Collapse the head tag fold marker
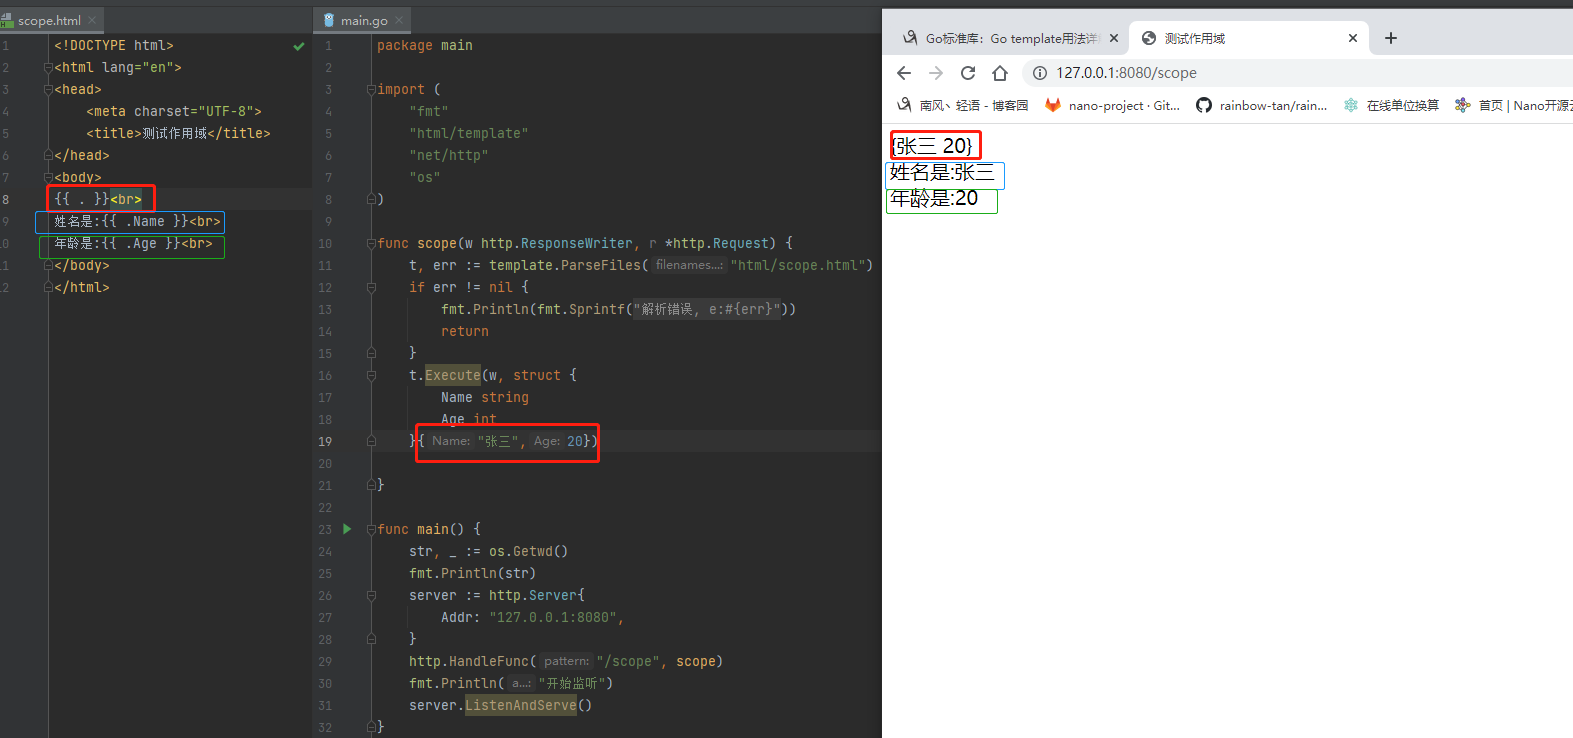Viewport: 1573px width, 738px height. click(x=47, y=90)
